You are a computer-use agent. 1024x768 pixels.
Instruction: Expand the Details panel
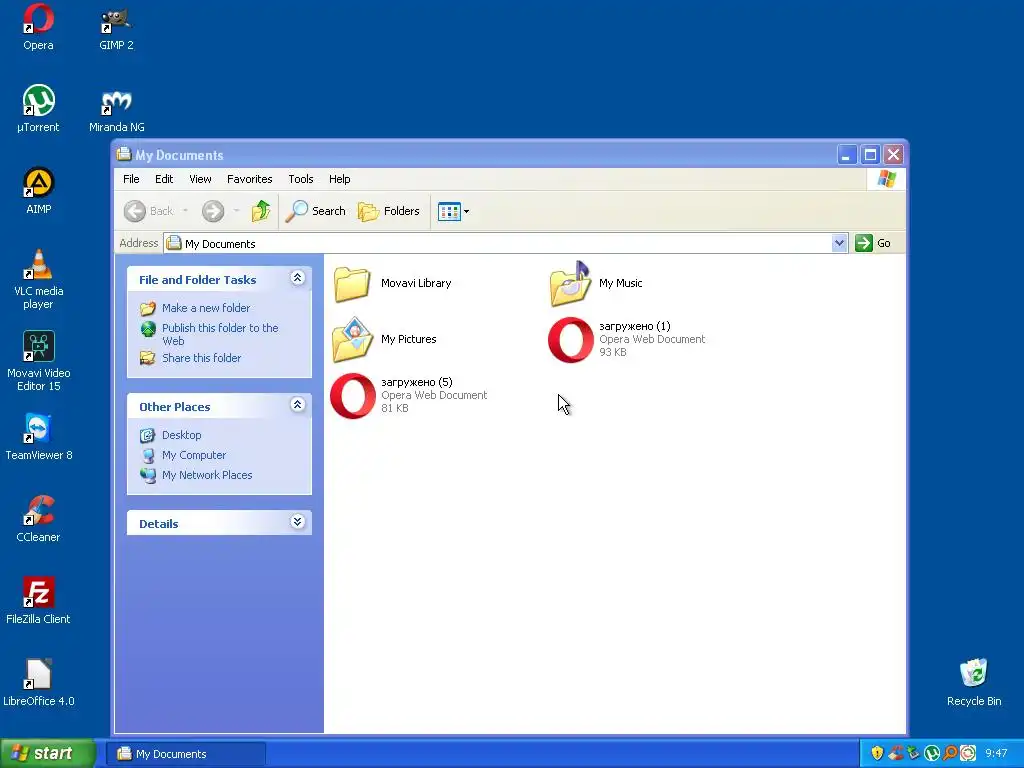297,521
